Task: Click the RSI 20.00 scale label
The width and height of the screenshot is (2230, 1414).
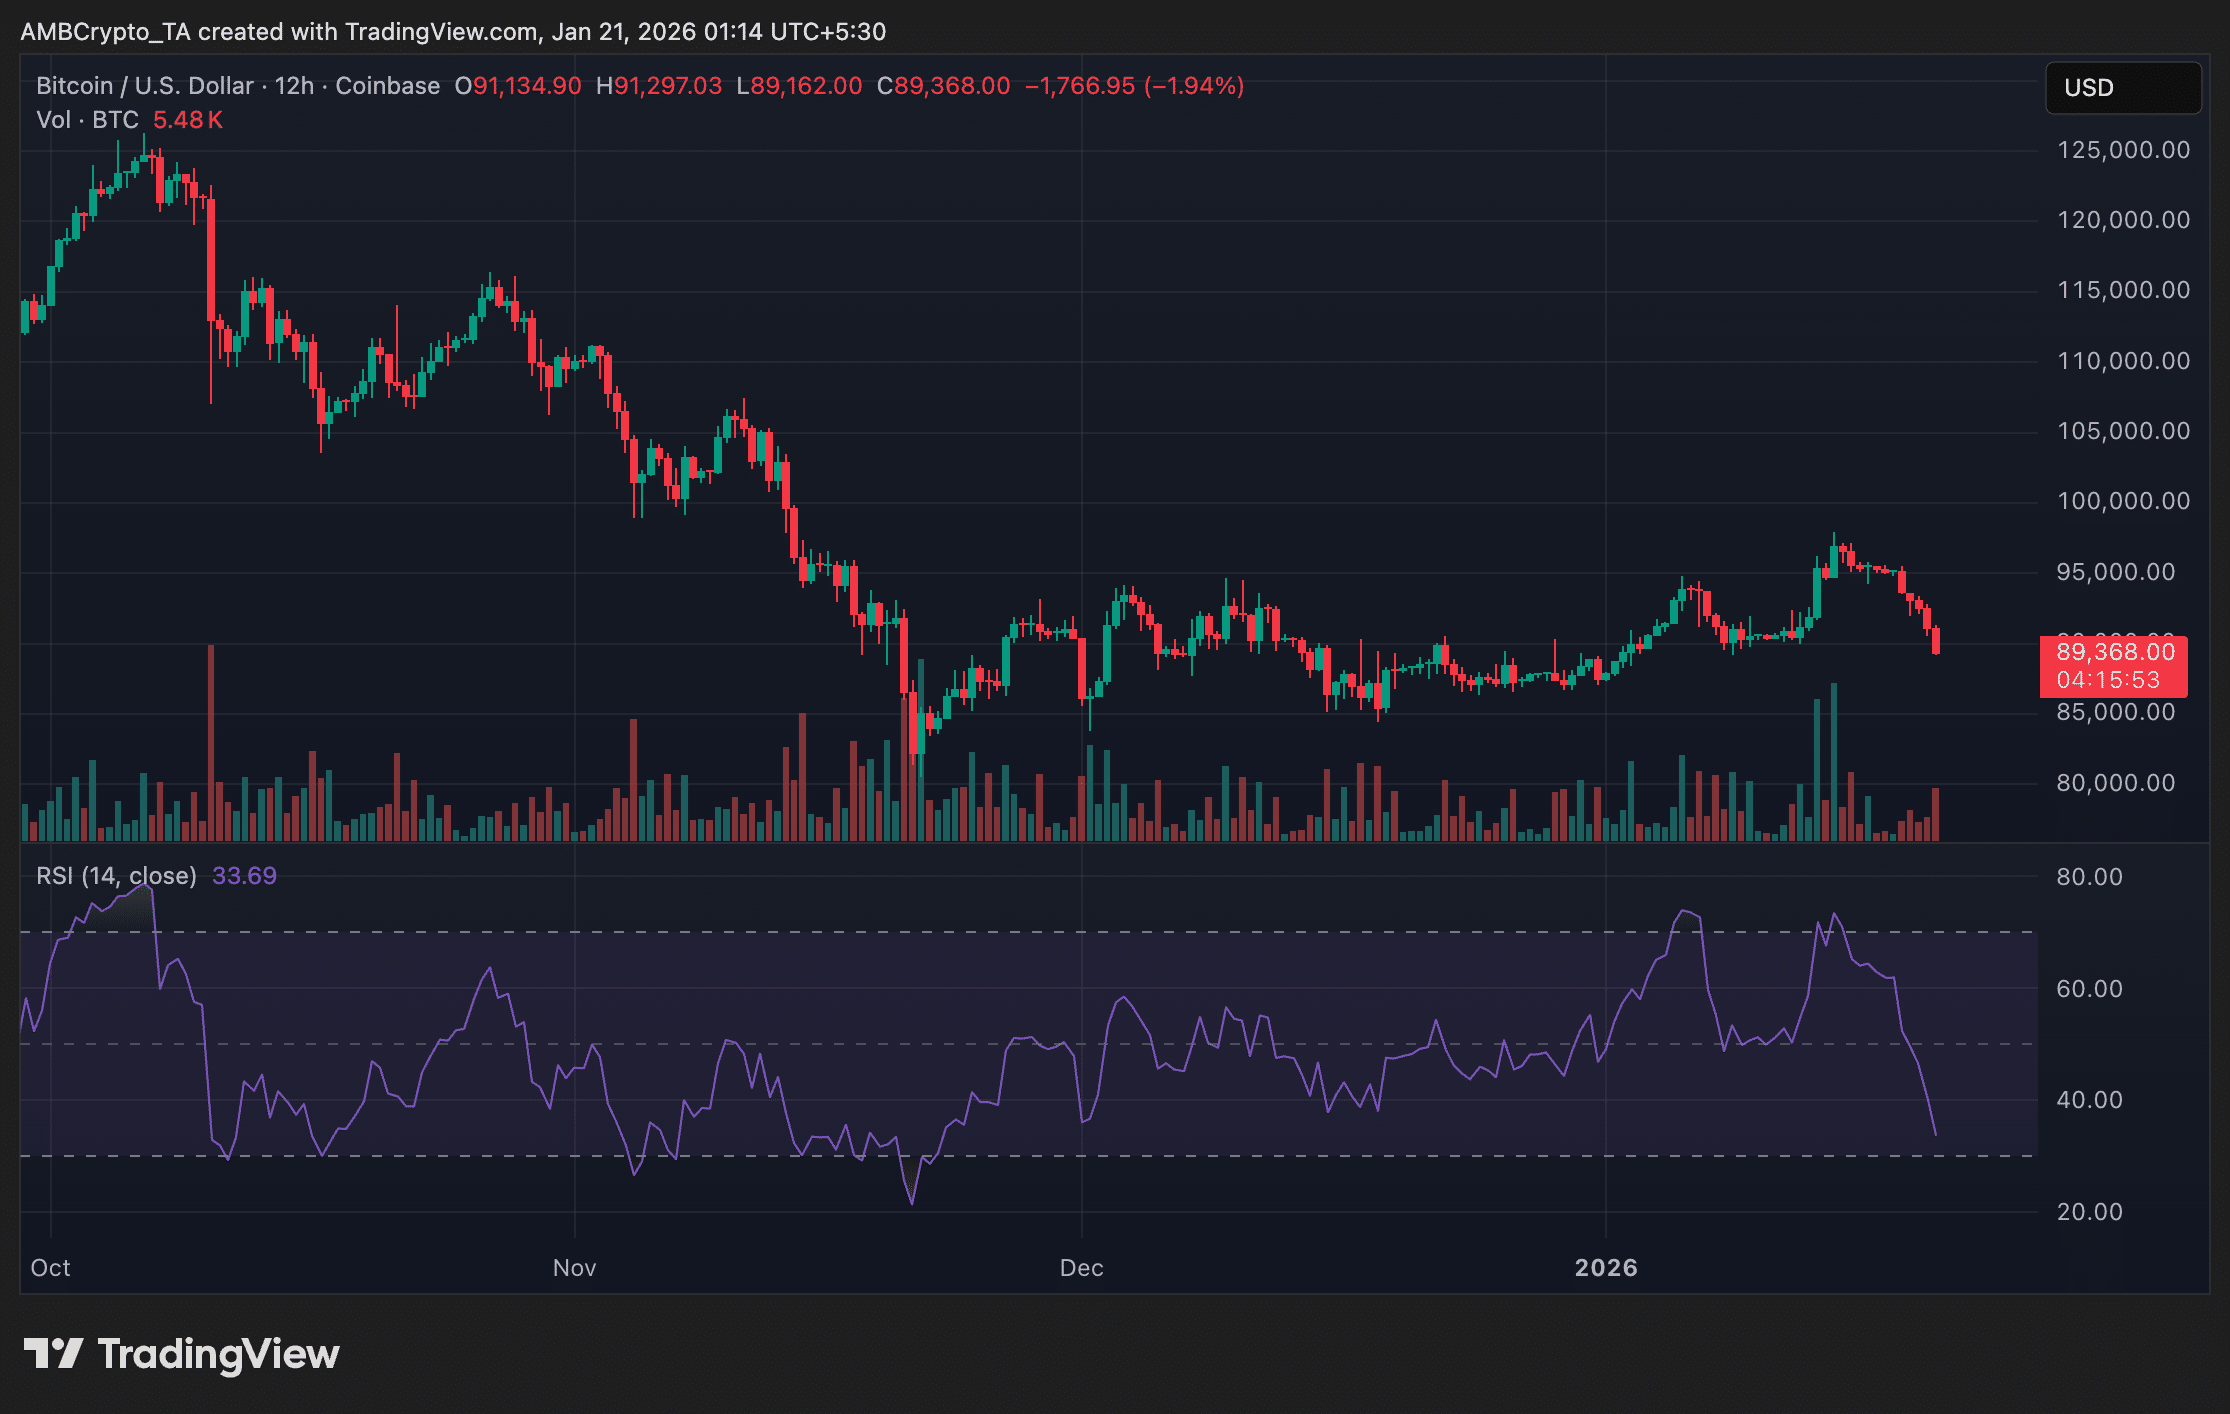Action: pyautogui.click(x=2089, y=1212)
